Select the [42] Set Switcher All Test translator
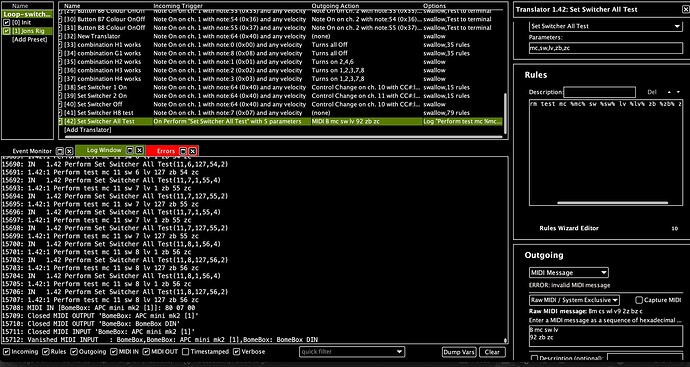The height and width of the screenshot is (367, 690). point(281,121)
